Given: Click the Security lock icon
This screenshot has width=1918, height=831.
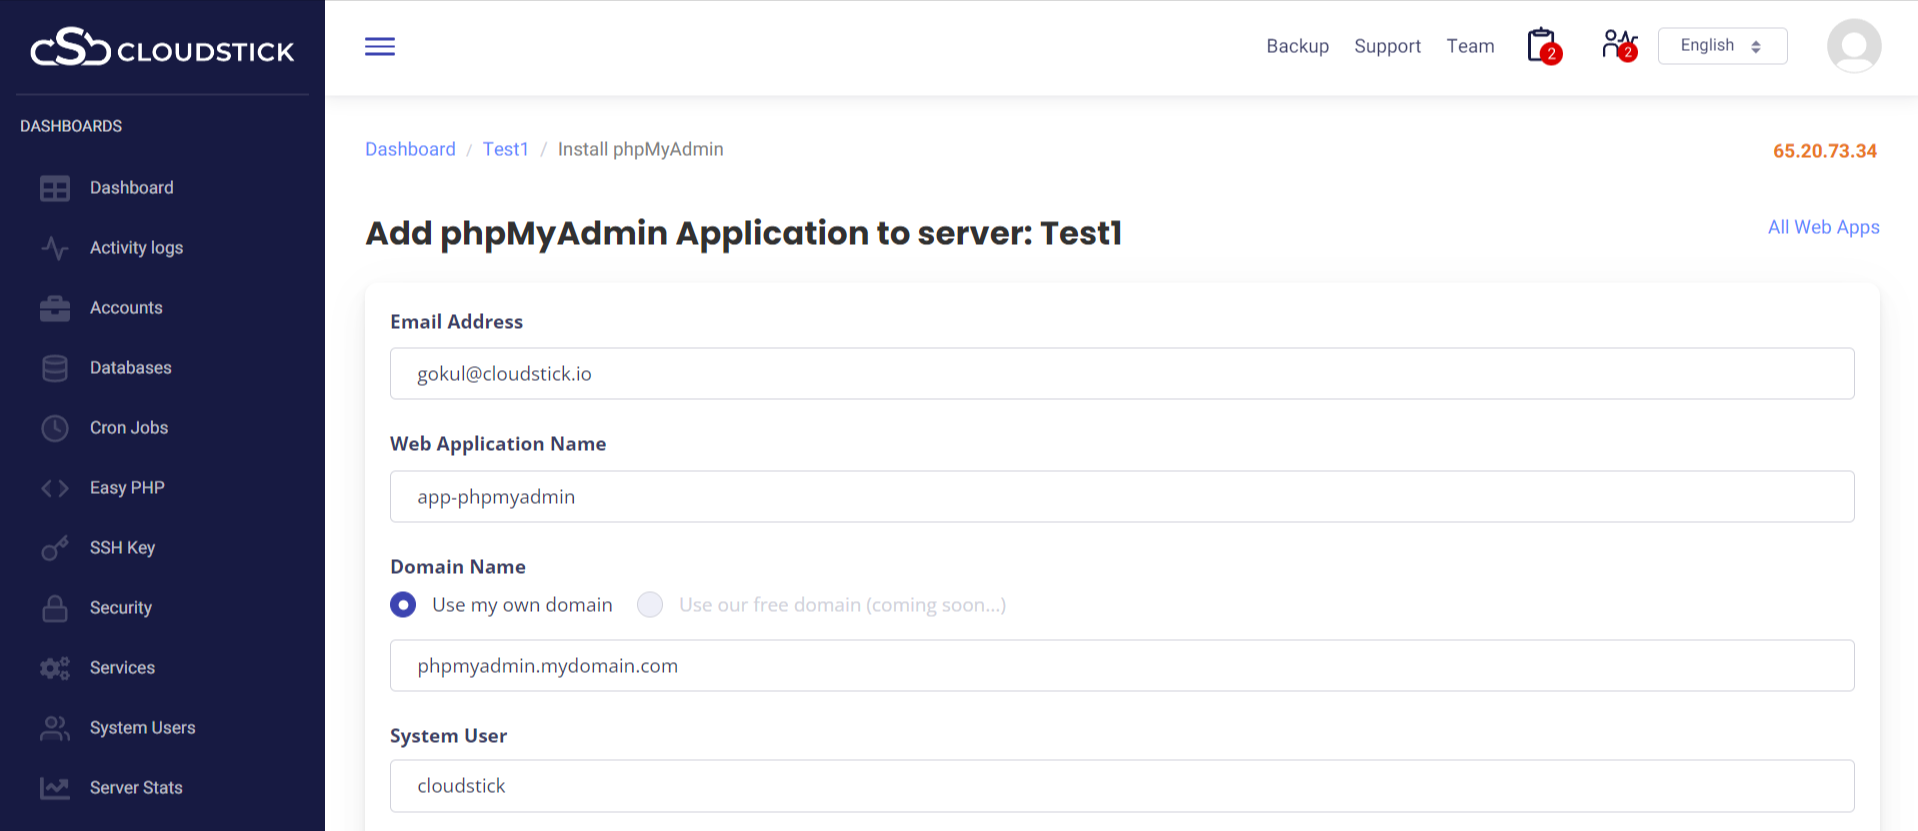Looking at the screenshot, I should 55,608.
